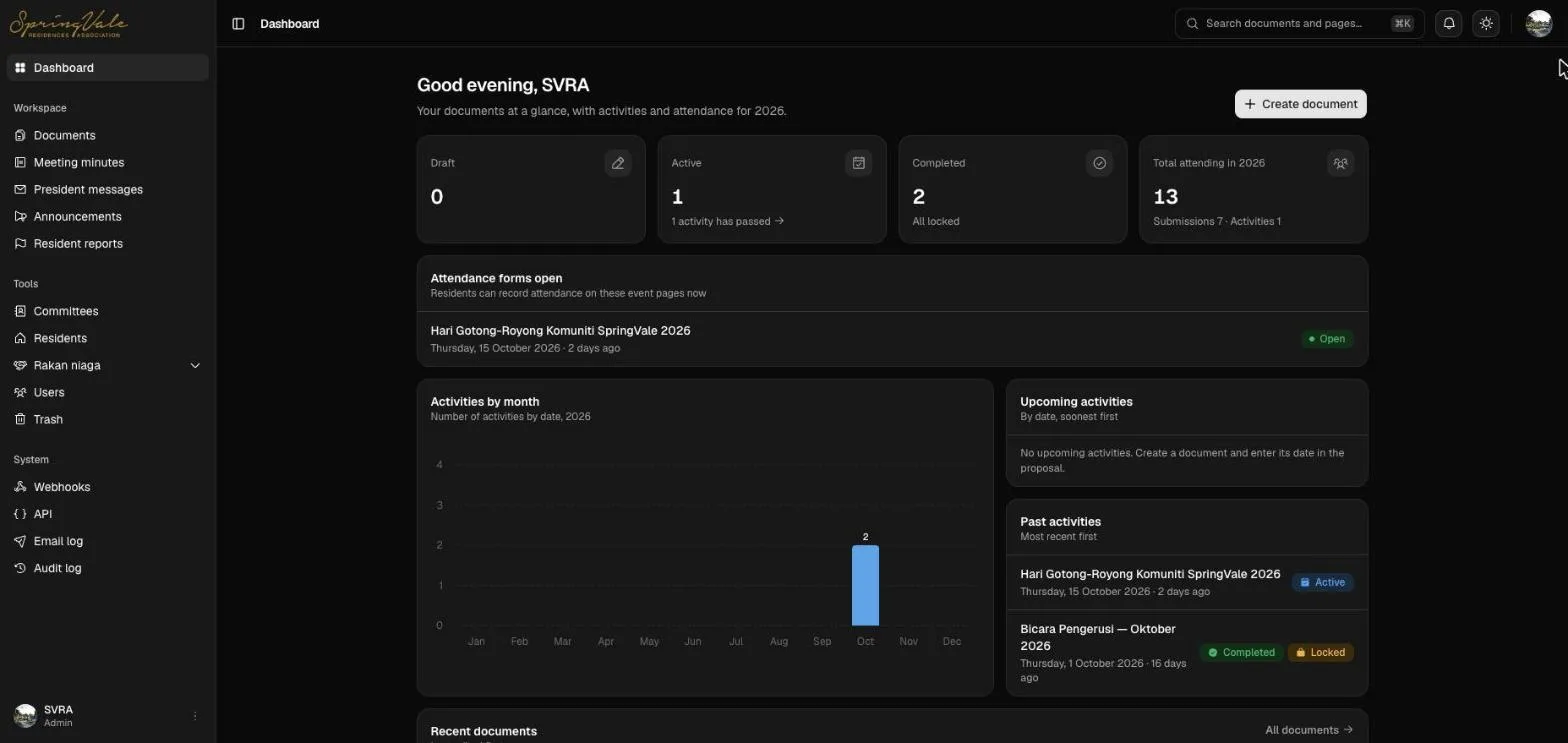Click the Draft card pencil icon
This screenshot has width=1568, height=743.
[x=618, y=163]
